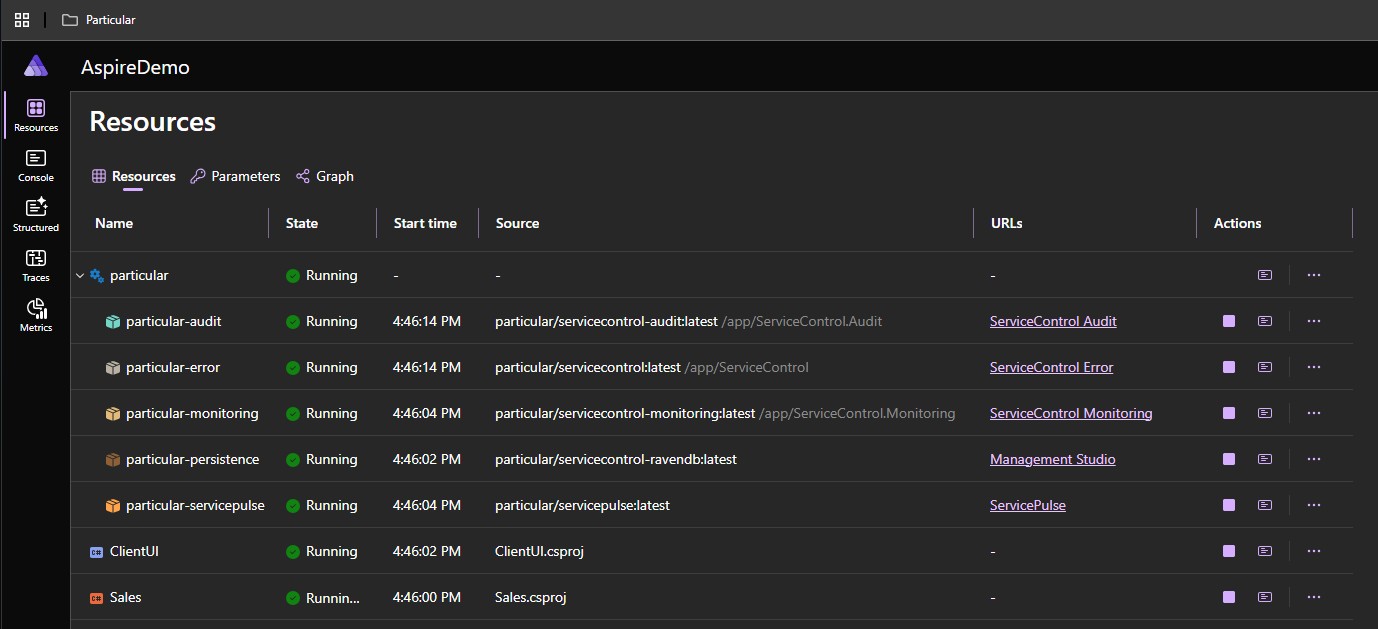Open the ServiceControl Audit URL

click(x=1053, y=321)
